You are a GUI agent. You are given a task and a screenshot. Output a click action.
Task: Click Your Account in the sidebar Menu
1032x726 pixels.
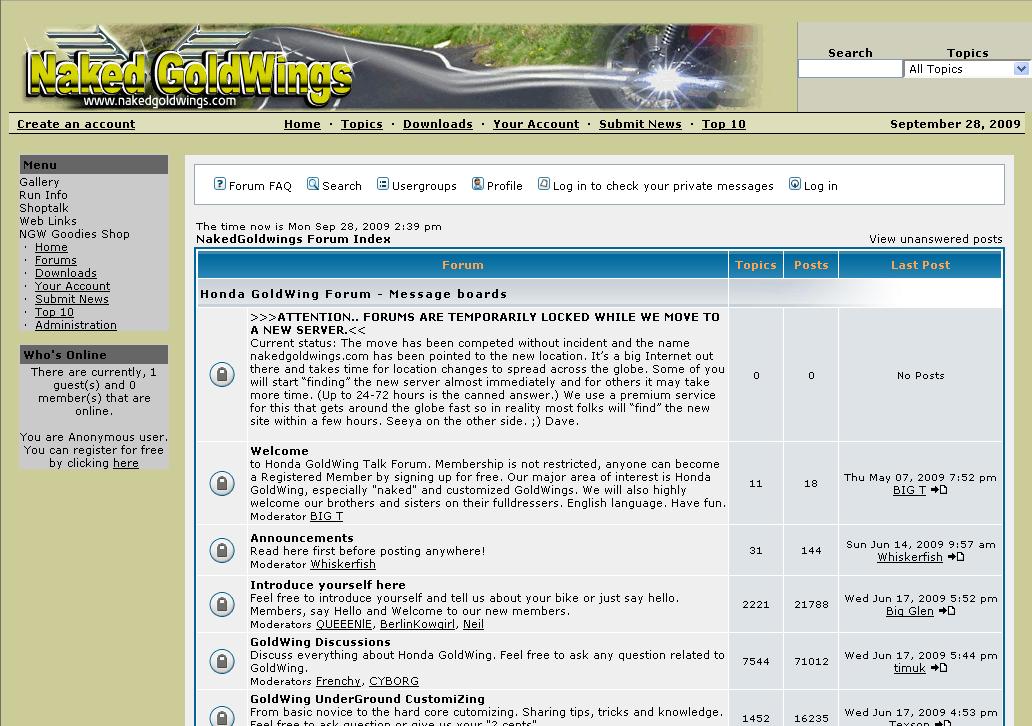point(72,286)
